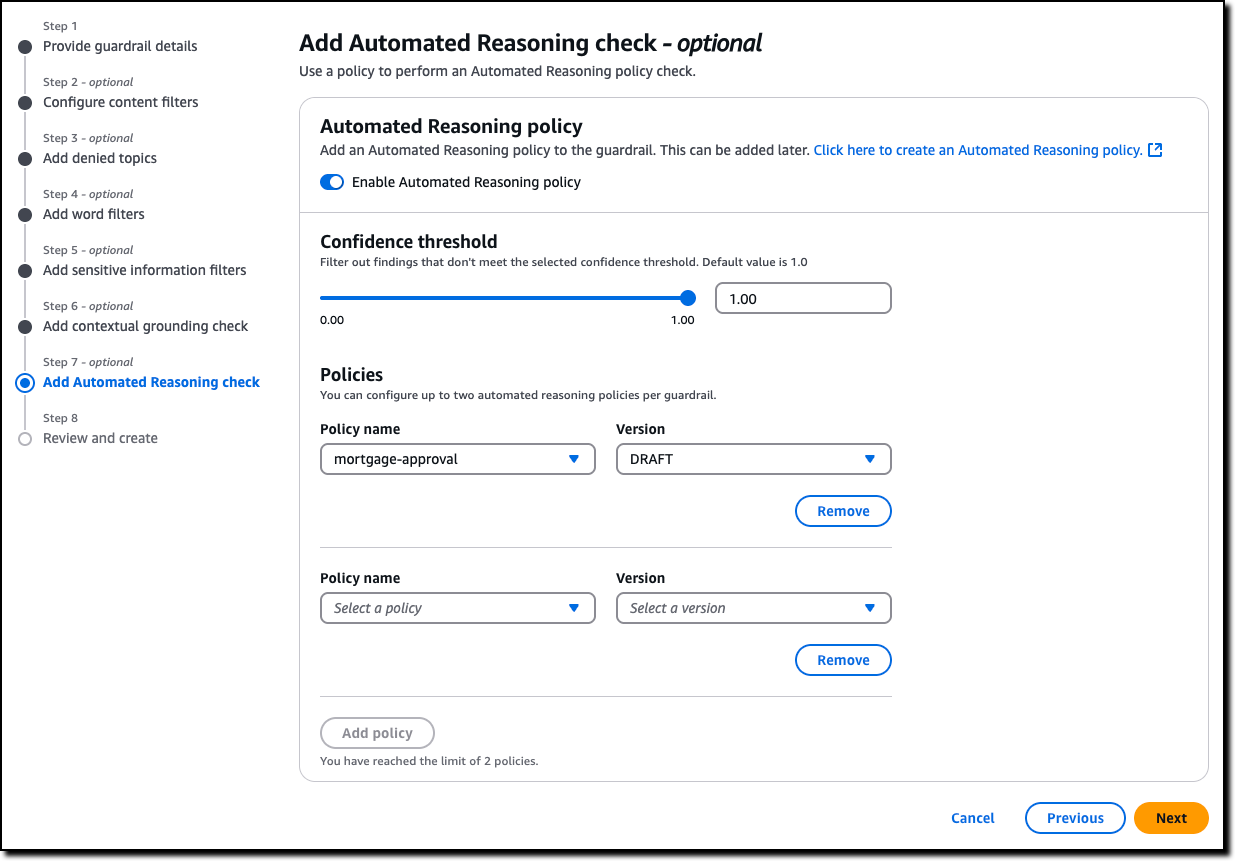This screenshot has width=1235, height=861.
Task: Click the 0.00 slider minimum label
Action: tap(332, 320)
